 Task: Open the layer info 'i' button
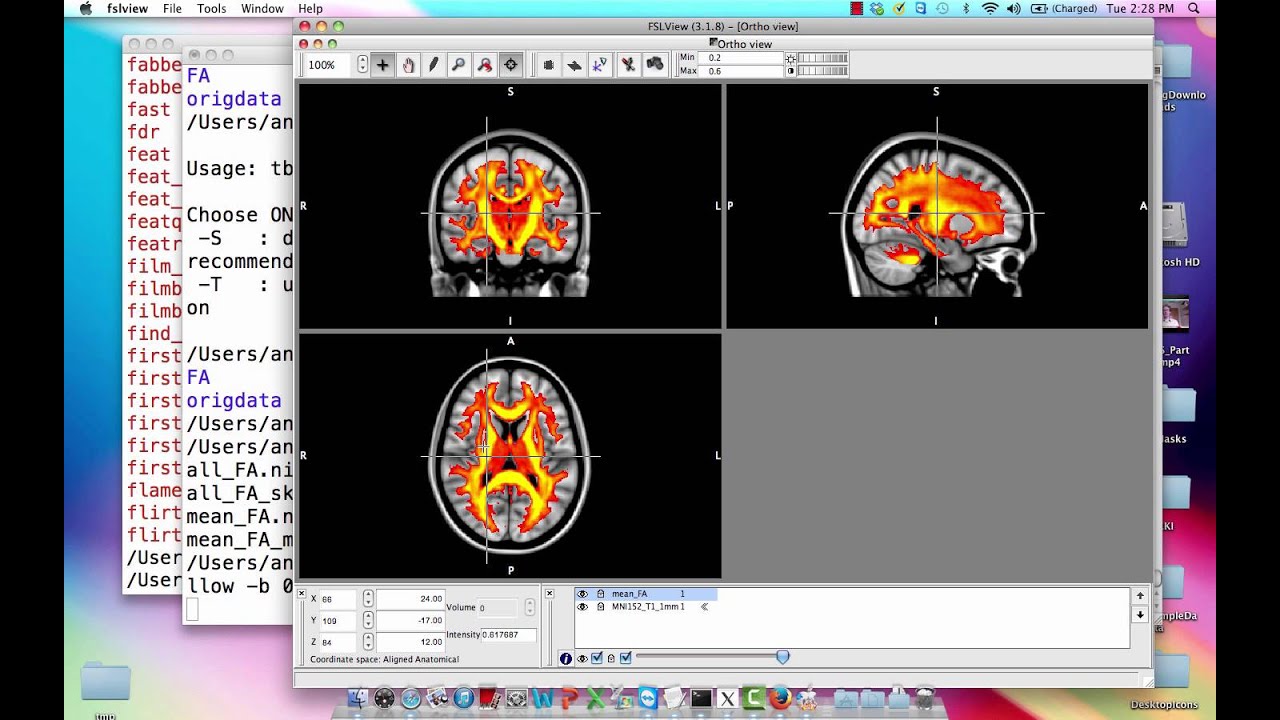tap(566, 658)
